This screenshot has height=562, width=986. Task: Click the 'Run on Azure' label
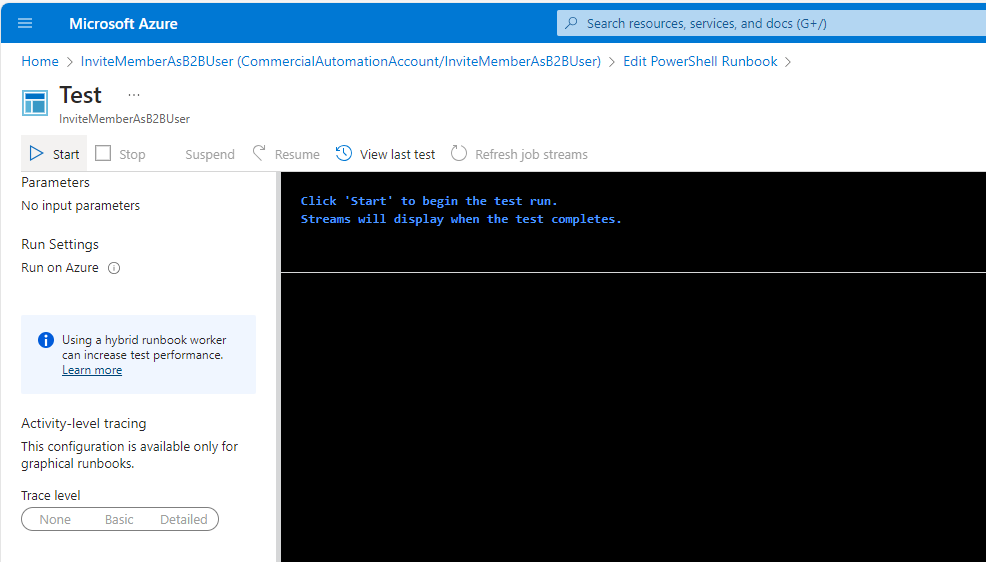60,268
